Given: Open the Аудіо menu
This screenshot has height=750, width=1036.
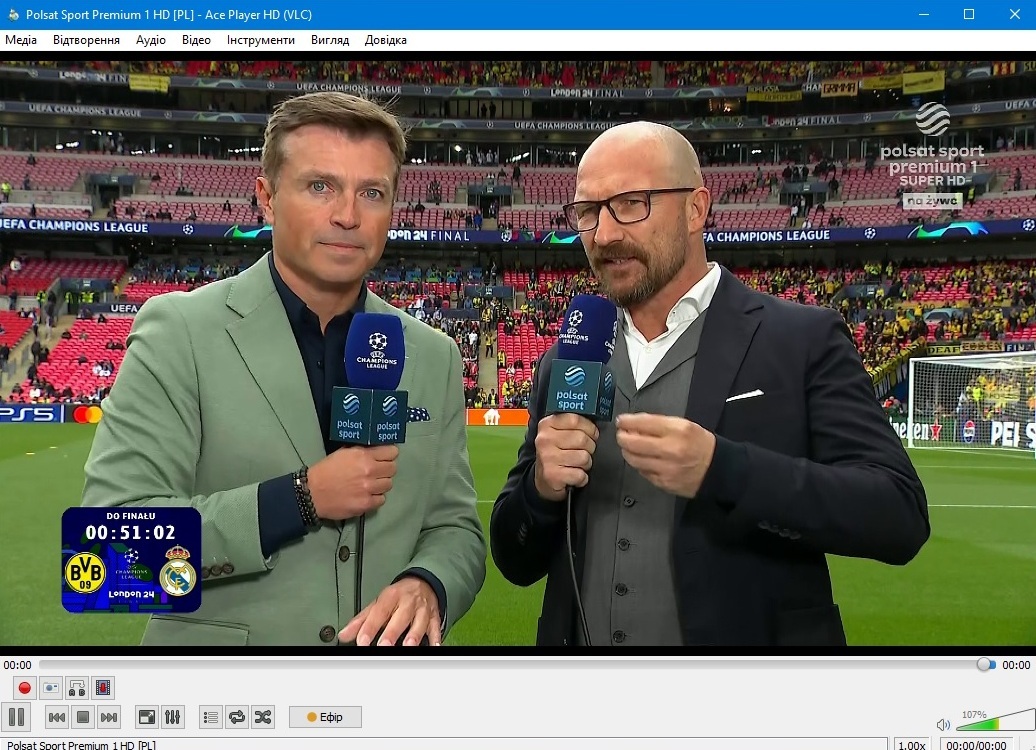Looking at the screenshot, I should click(151, 40).
